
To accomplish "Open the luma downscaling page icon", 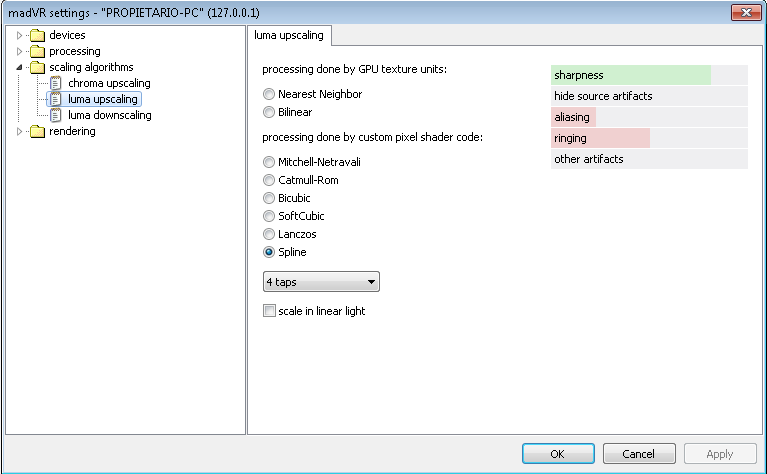I will point(56,115).
